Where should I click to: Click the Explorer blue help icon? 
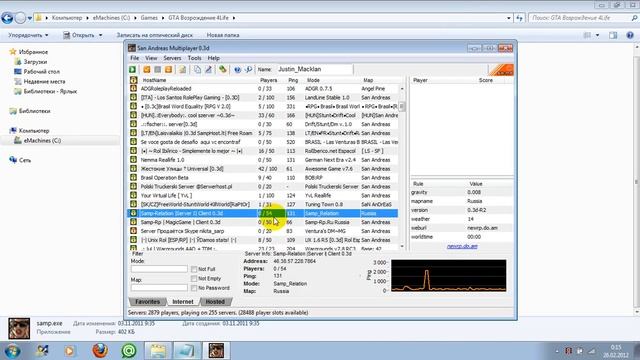point(630,35)
